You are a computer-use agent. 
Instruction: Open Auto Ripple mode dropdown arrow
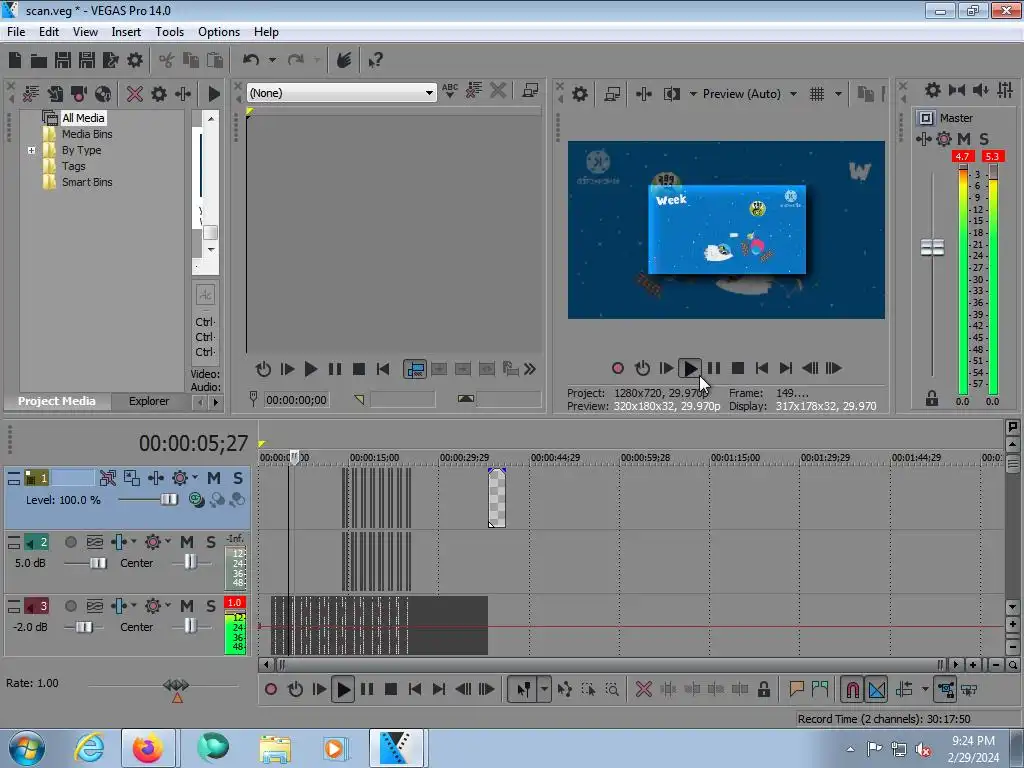tap(925, 689)
